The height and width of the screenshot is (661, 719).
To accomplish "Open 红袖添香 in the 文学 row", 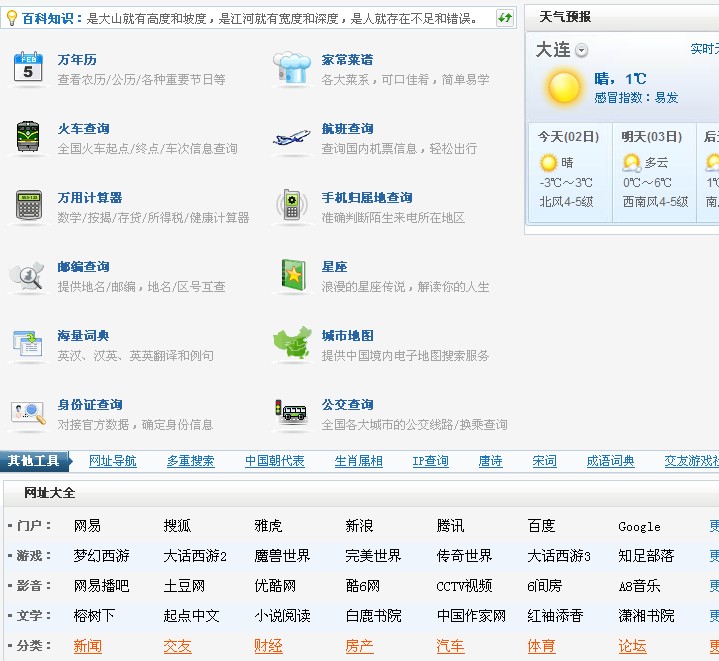I will (555, 616).
